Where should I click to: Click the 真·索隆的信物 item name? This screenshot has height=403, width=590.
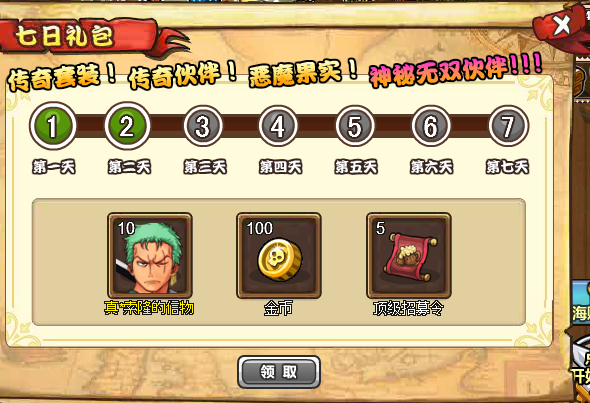149,309
